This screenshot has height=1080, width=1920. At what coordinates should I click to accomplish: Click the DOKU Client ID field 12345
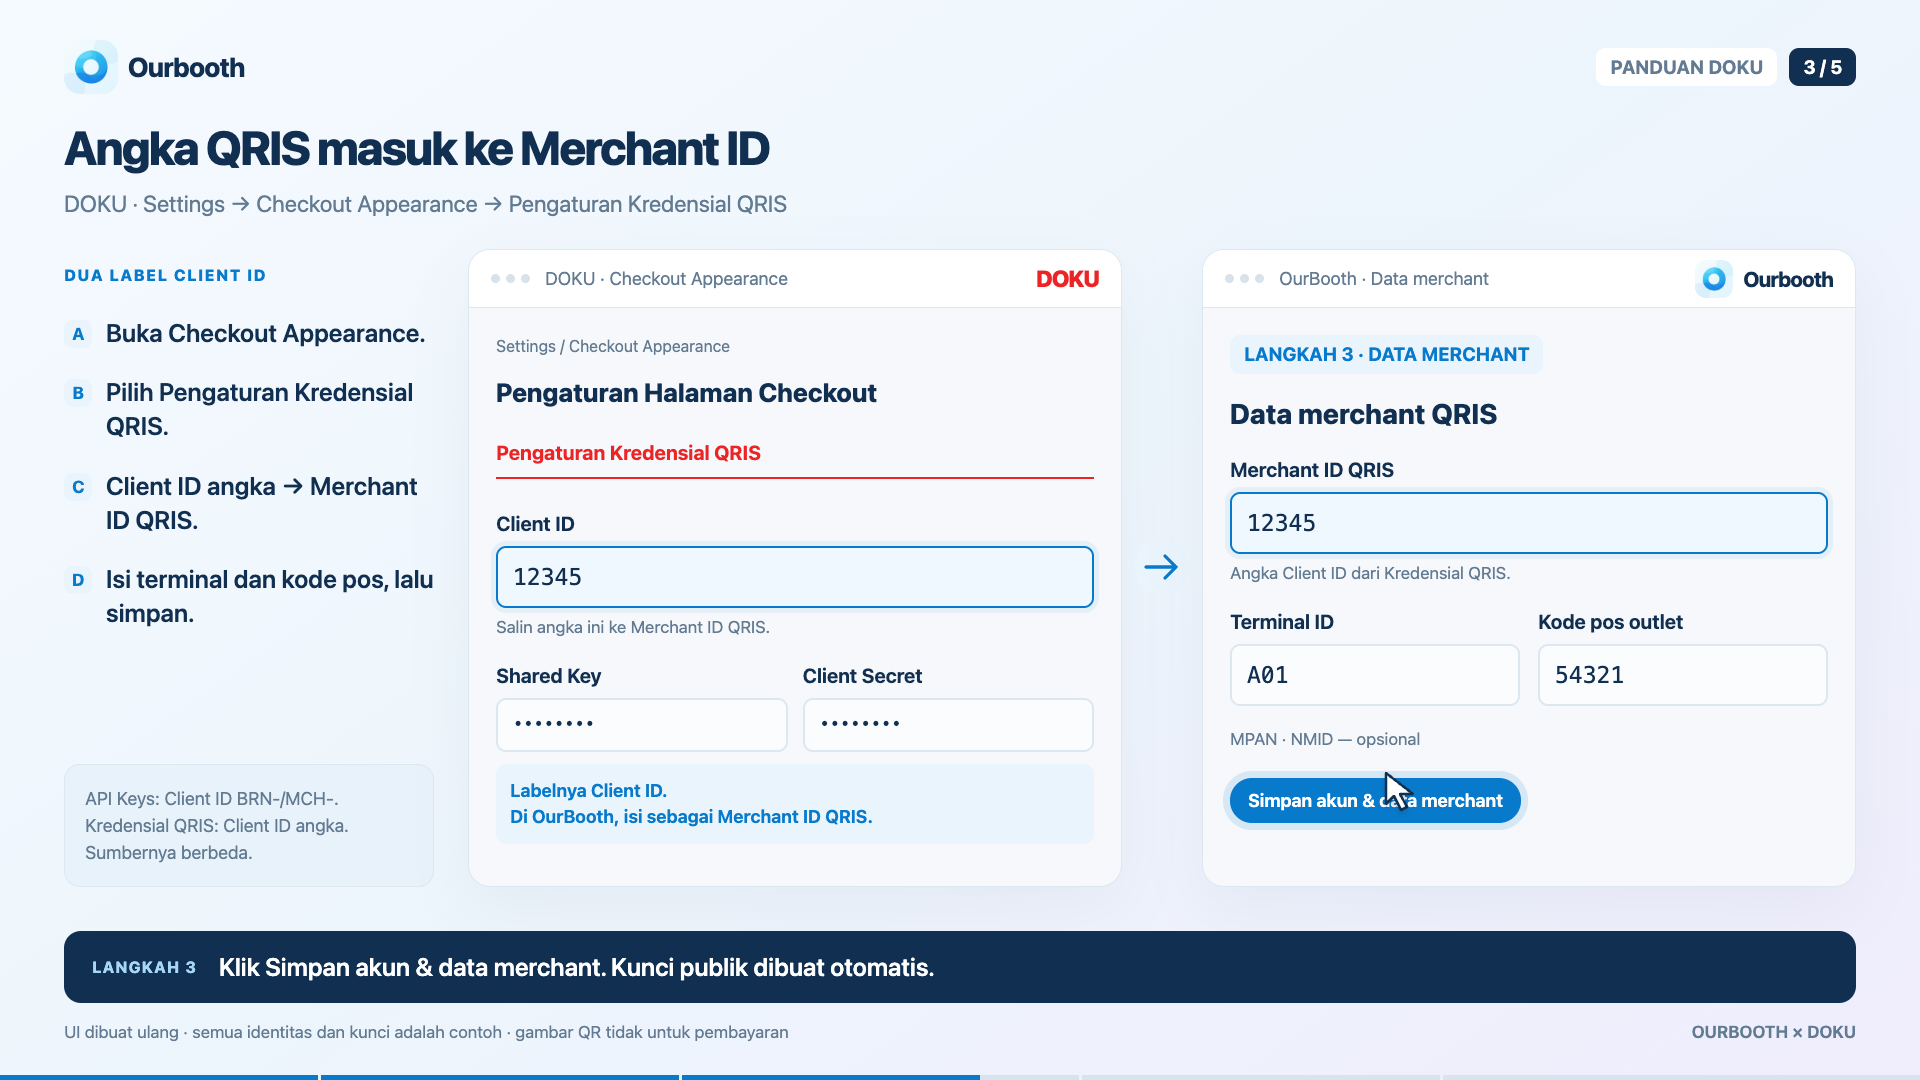(795, 577)
